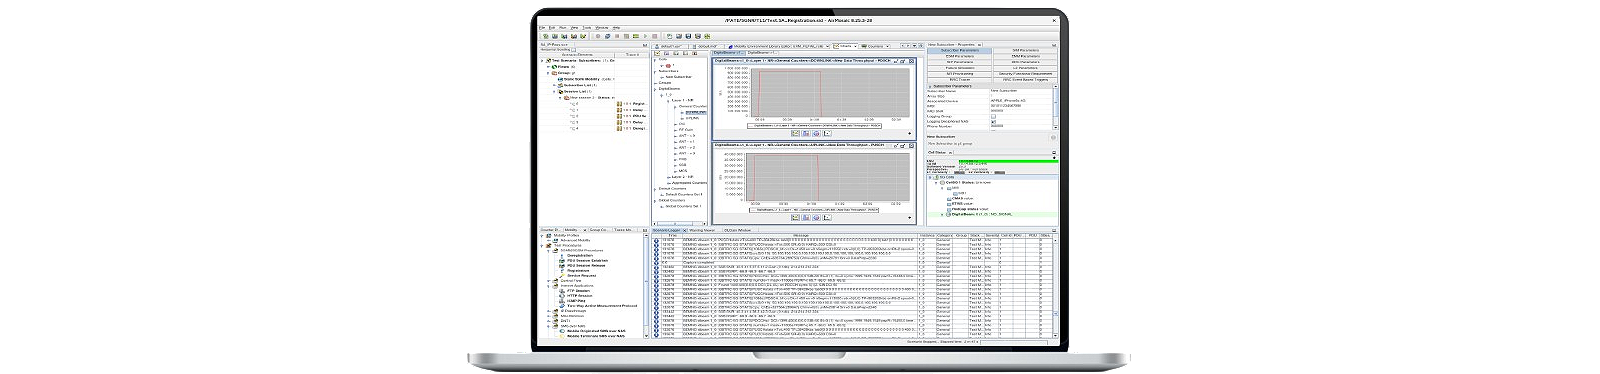This screenshot has height=374, width=1600.
Task: Click the floppy-disk save icon in the main toolbar
Action: [x=688, y=36]
